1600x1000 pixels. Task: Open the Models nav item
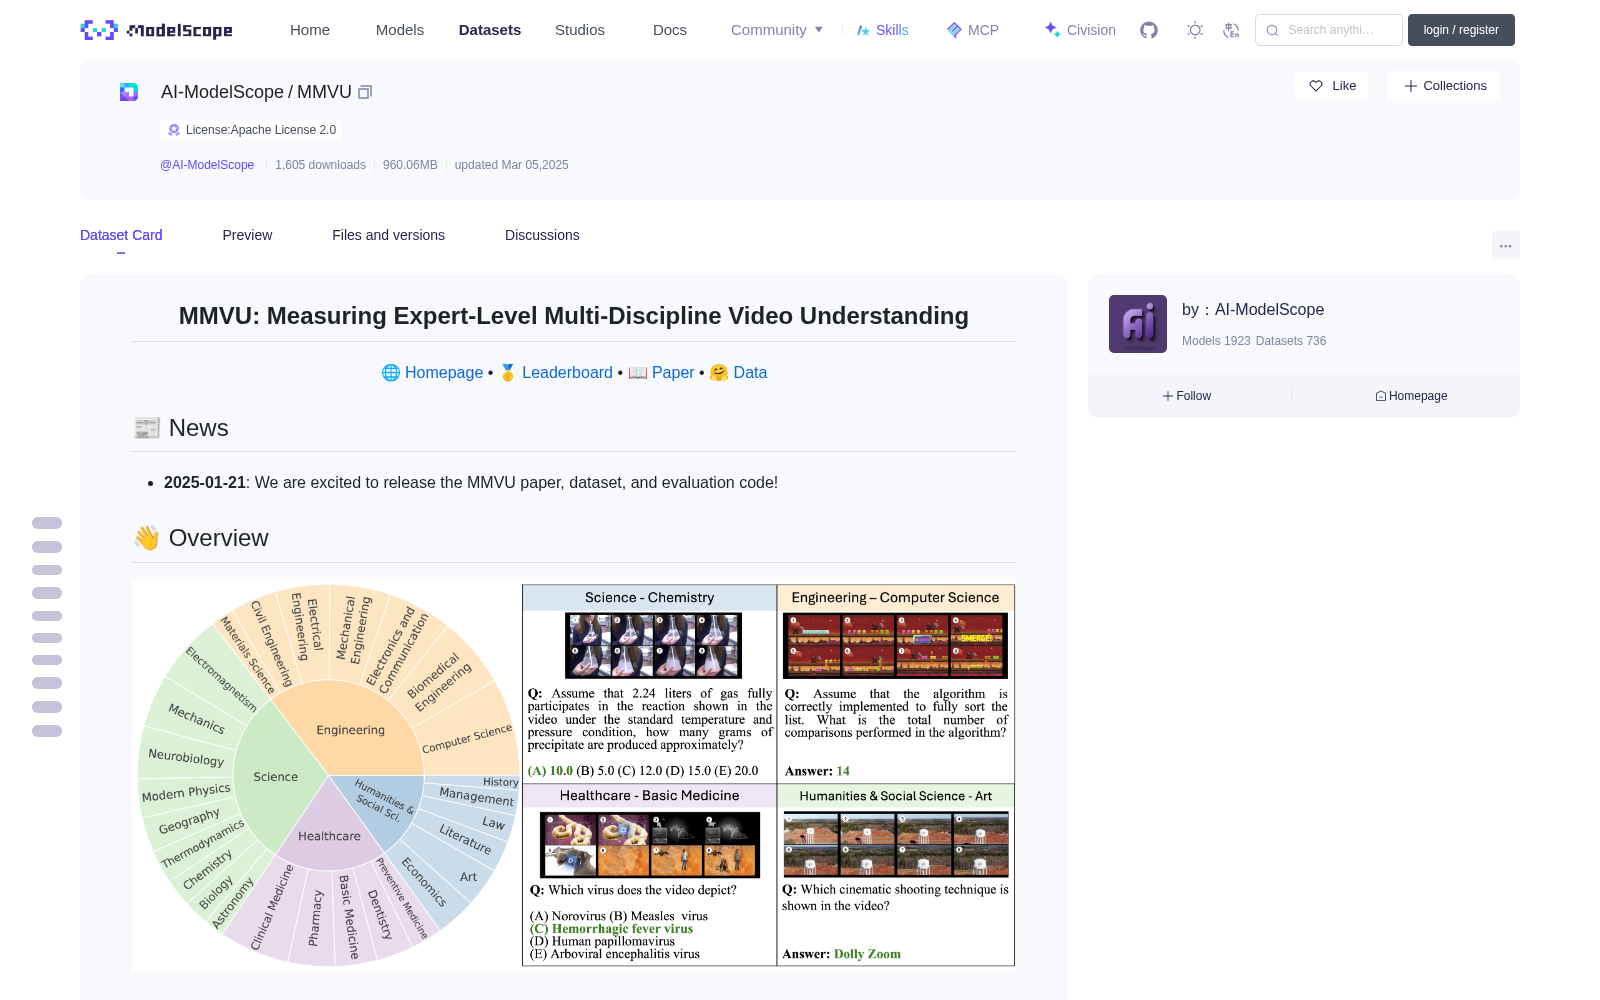click(400, 30)
